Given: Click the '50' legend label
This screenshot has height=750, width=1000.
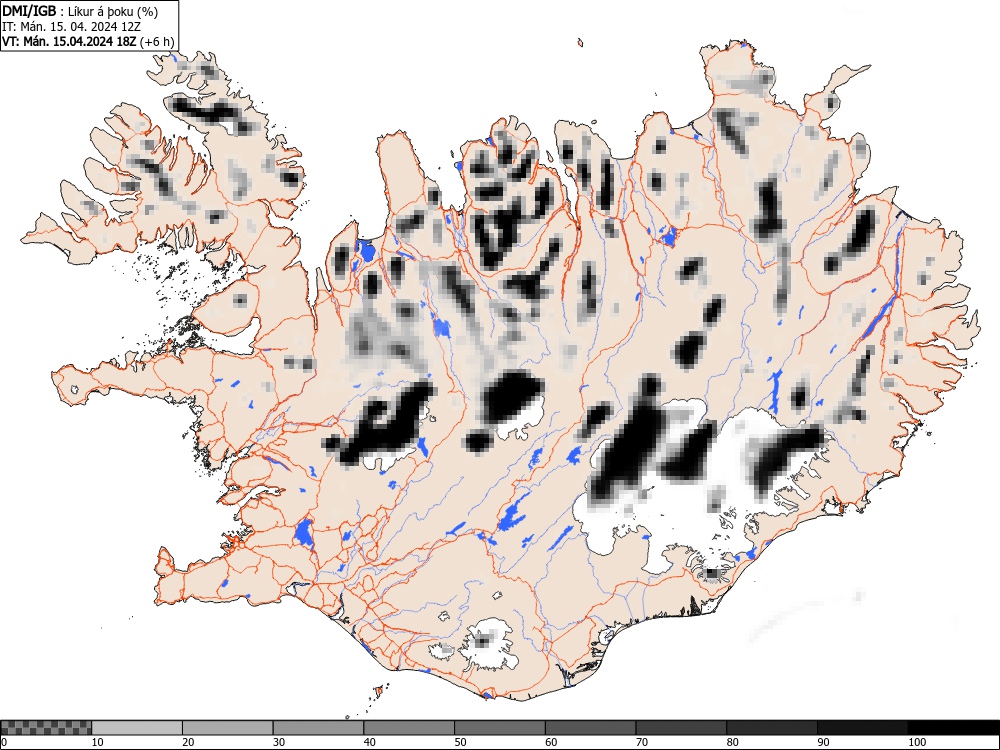Looking at the screenshot, I should (x=460, y=742).
